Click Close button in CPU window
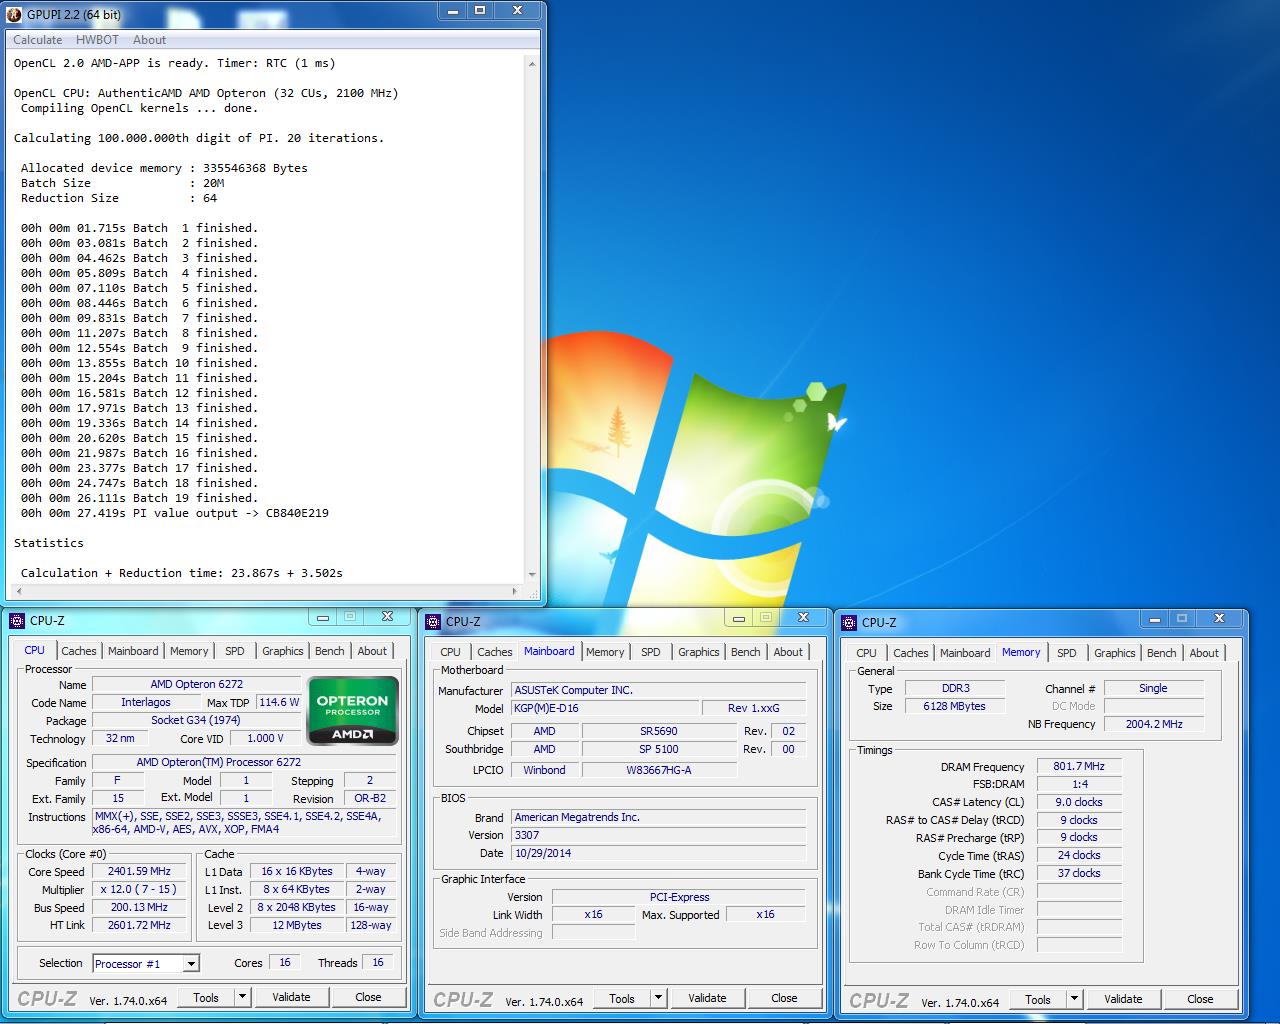Image resolution: width=1280 pixels, height=1024 pixels. tap(368, 997)
